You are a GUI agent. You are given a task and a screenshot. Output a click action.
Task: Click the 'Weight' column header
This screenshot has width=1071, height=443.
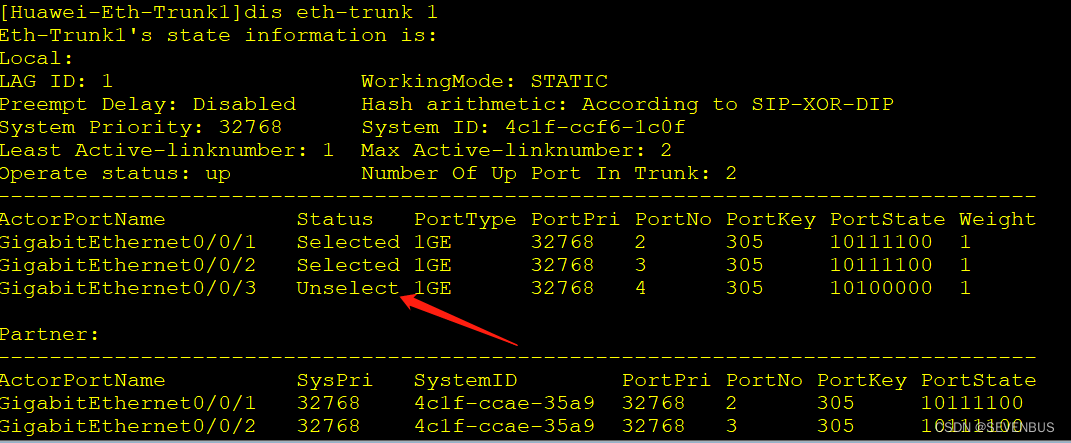(997, 219)
